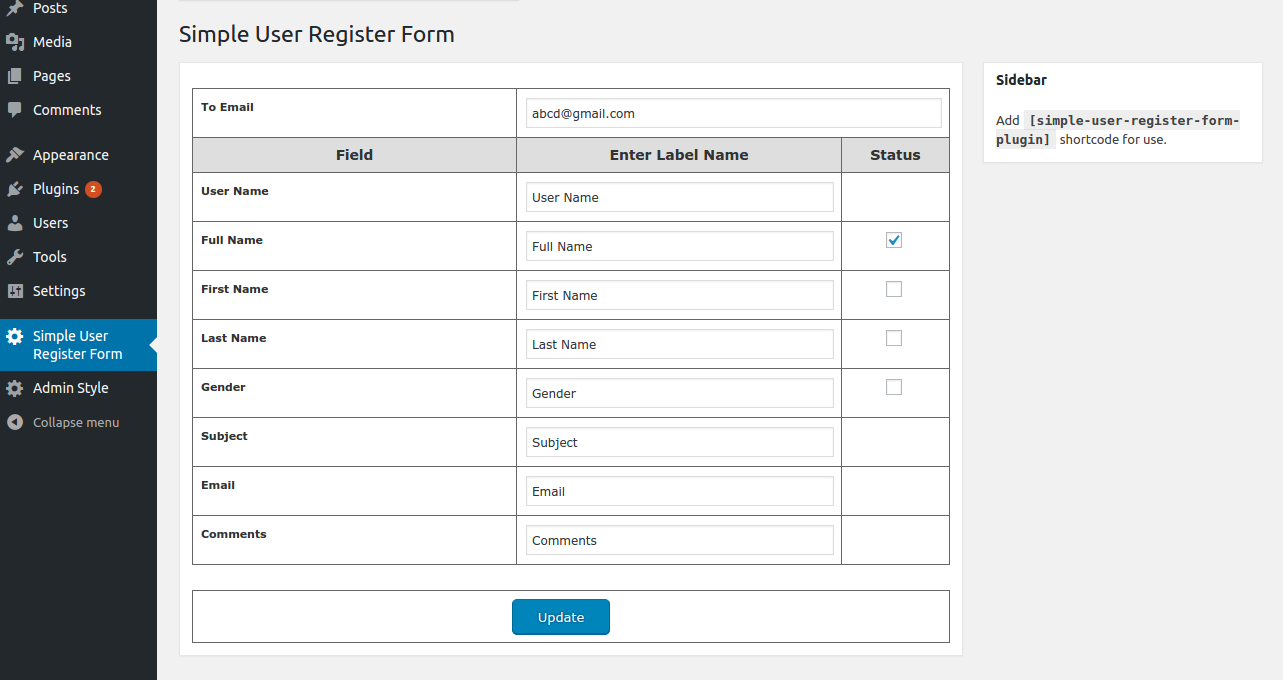Viewport: 1283px width, 680px height.
Task: Open Pages via its pages icon
Action: tap(16, 76)
